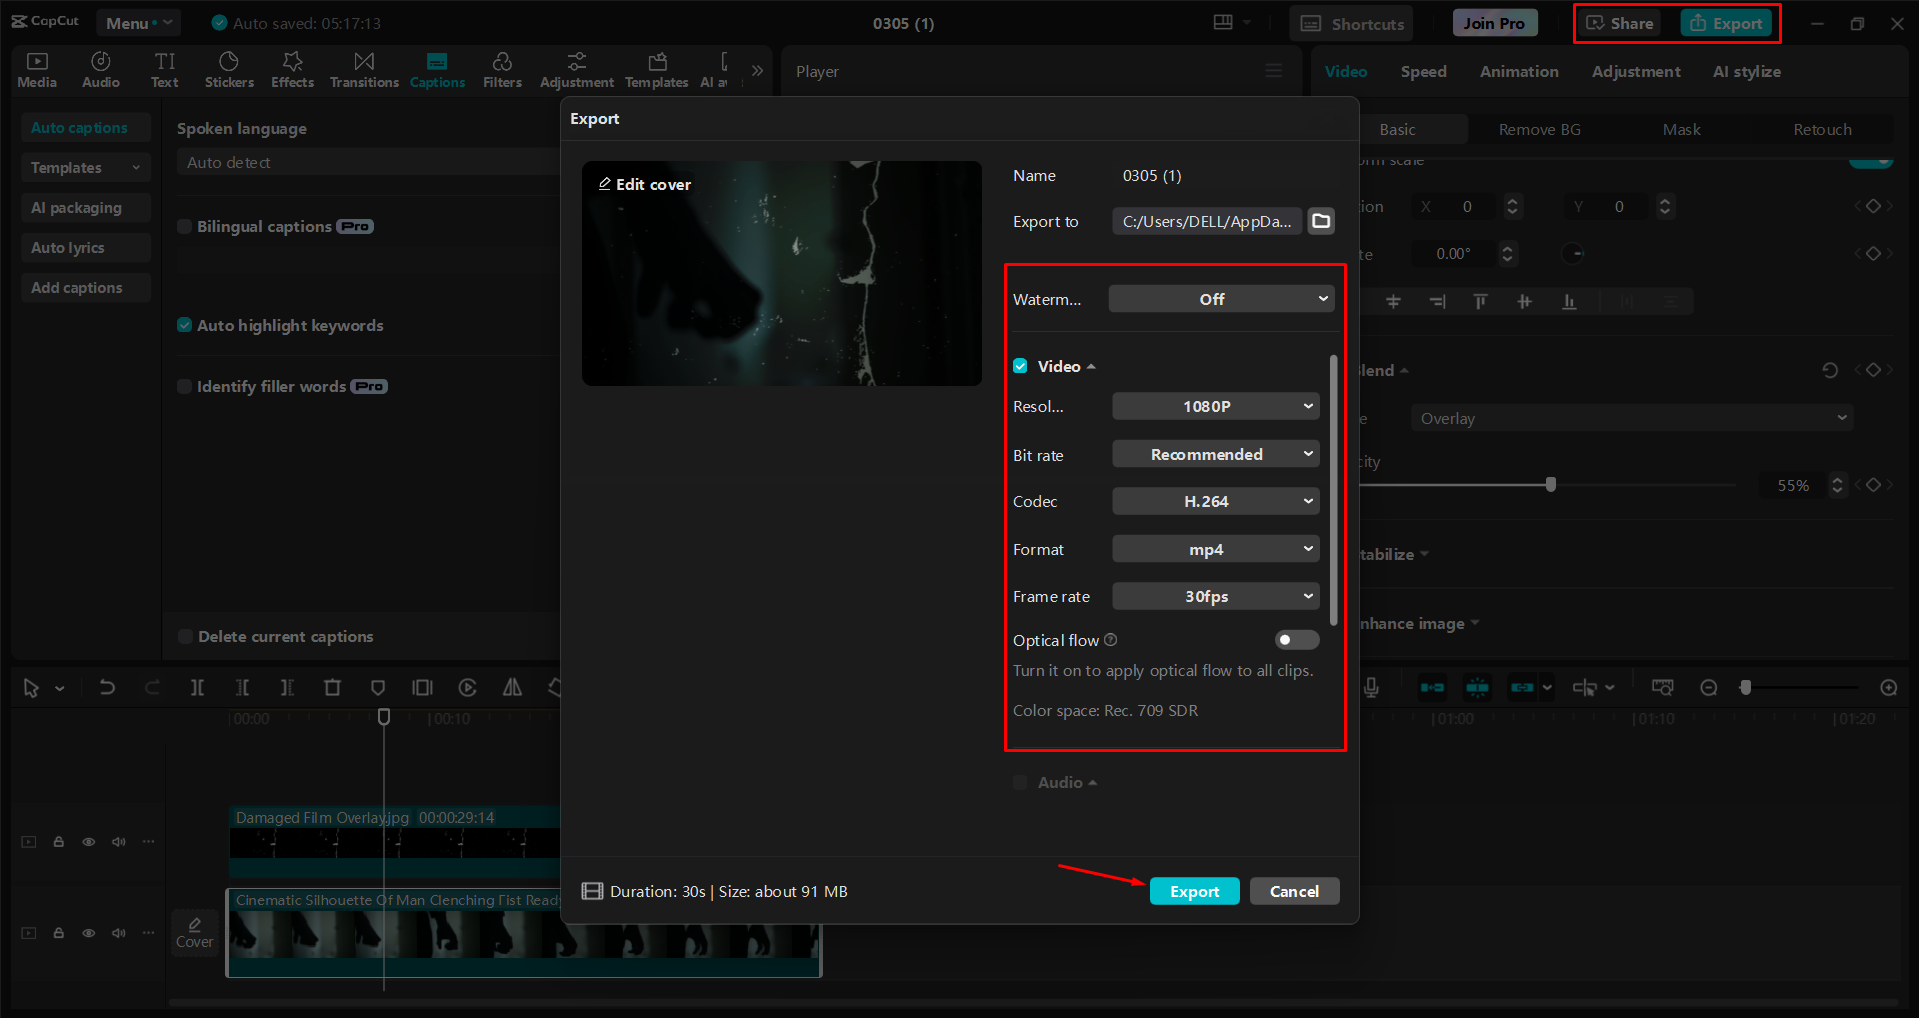The height and width of the screenshot is (1018, 1919).
Task: Enable the Optical flow toggle
Action: click(1296, 640)
